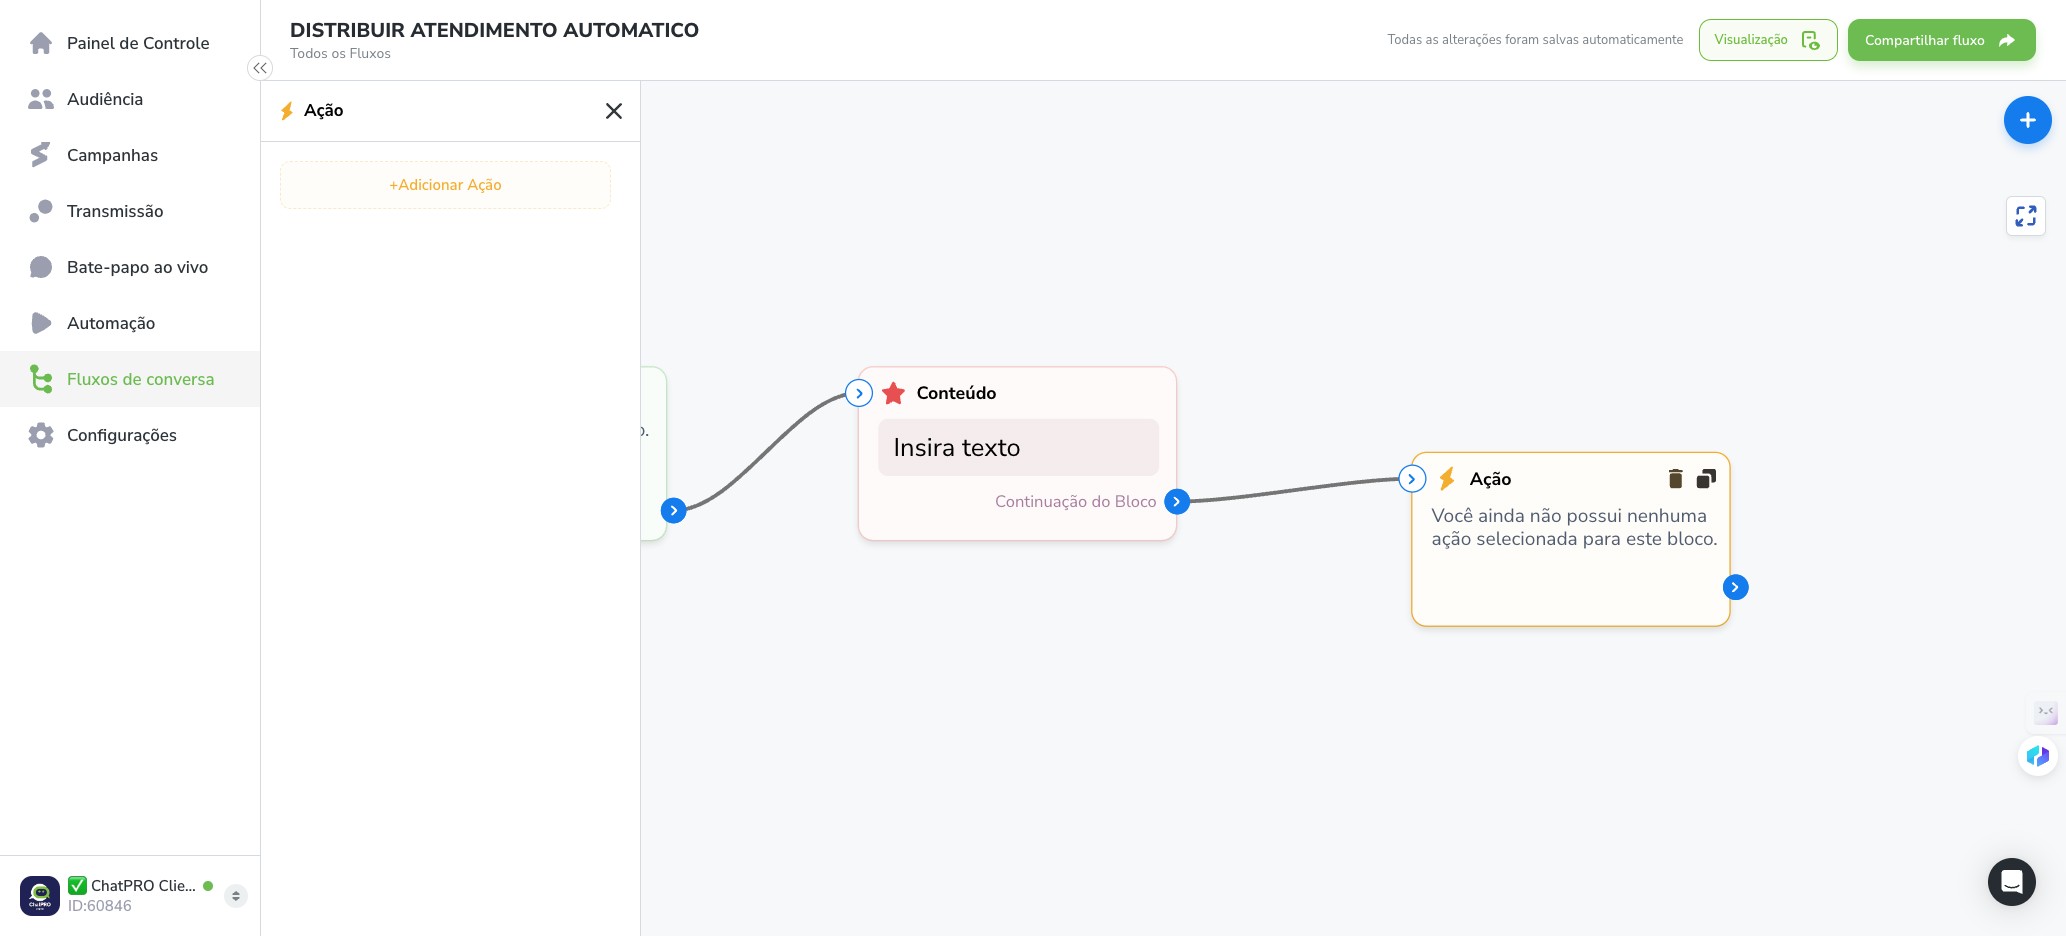Screen dimensions: 2066x936
Task: Collapse the left sidebar with double chevron
Action: 260,68
